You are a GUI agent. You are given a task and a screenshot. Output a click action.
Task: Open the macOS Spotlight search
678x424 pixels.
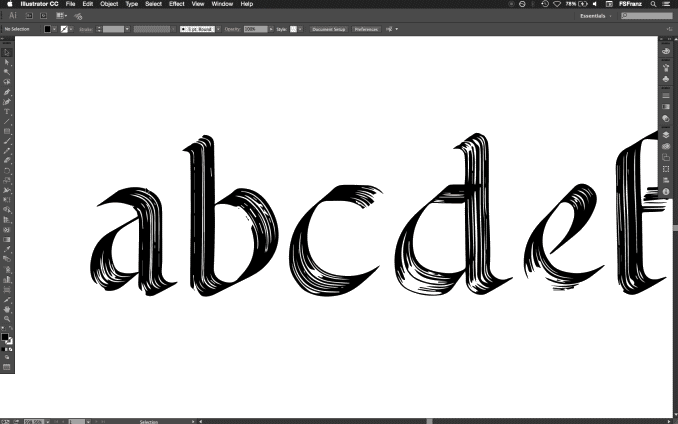(653, 4)
